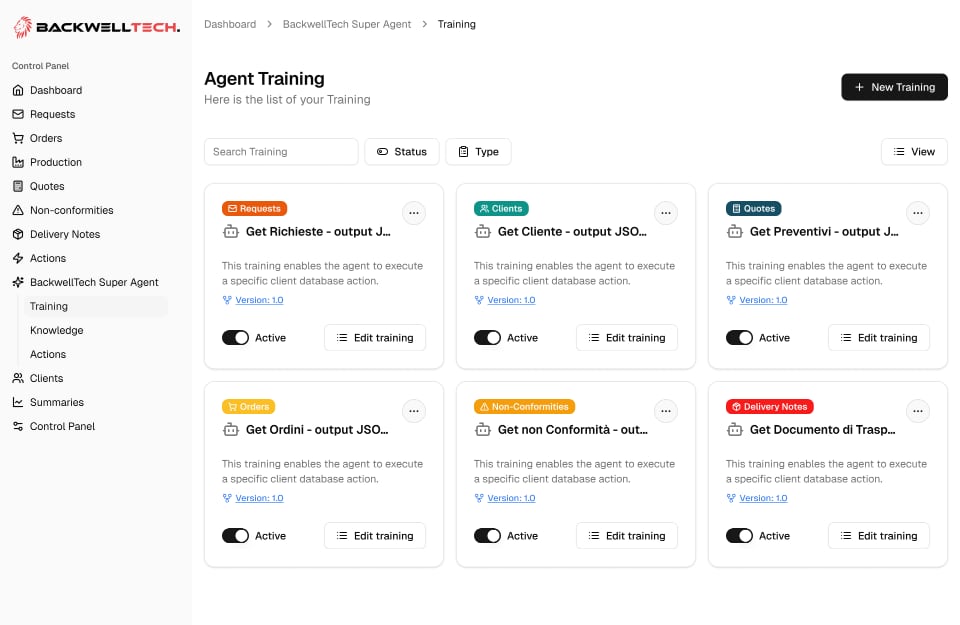
Task: Toggle Active switch on Get Richieste card
Action: [x=235, y=338]
